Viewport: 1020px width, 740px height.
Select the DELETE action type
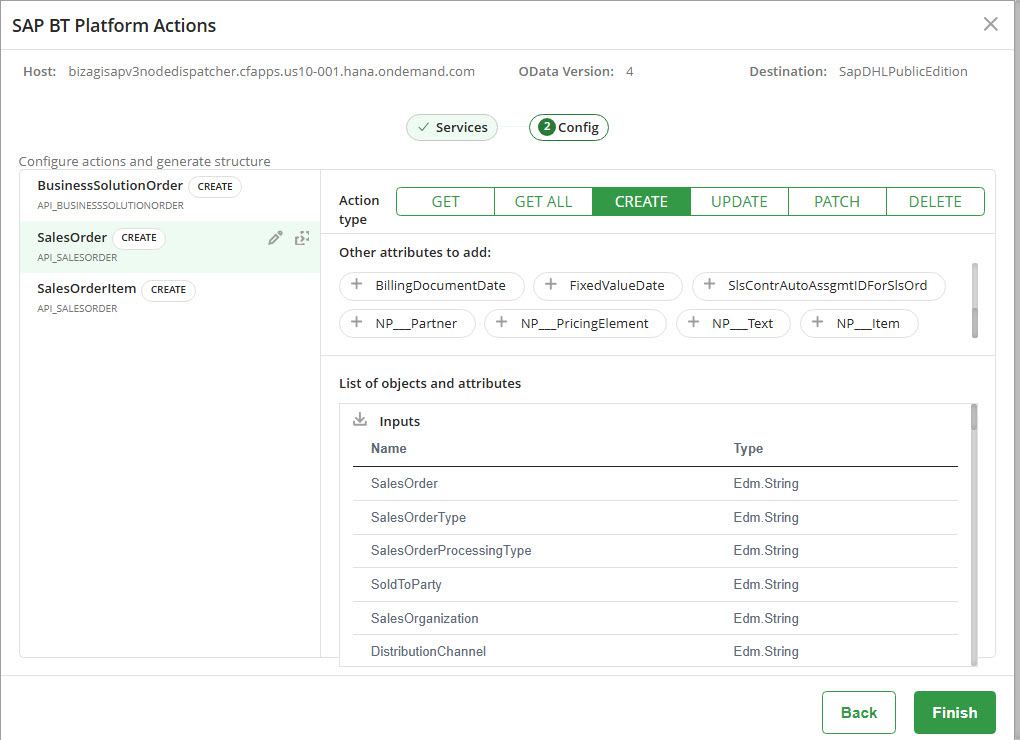pyautogui.click(x=935, y=202)
